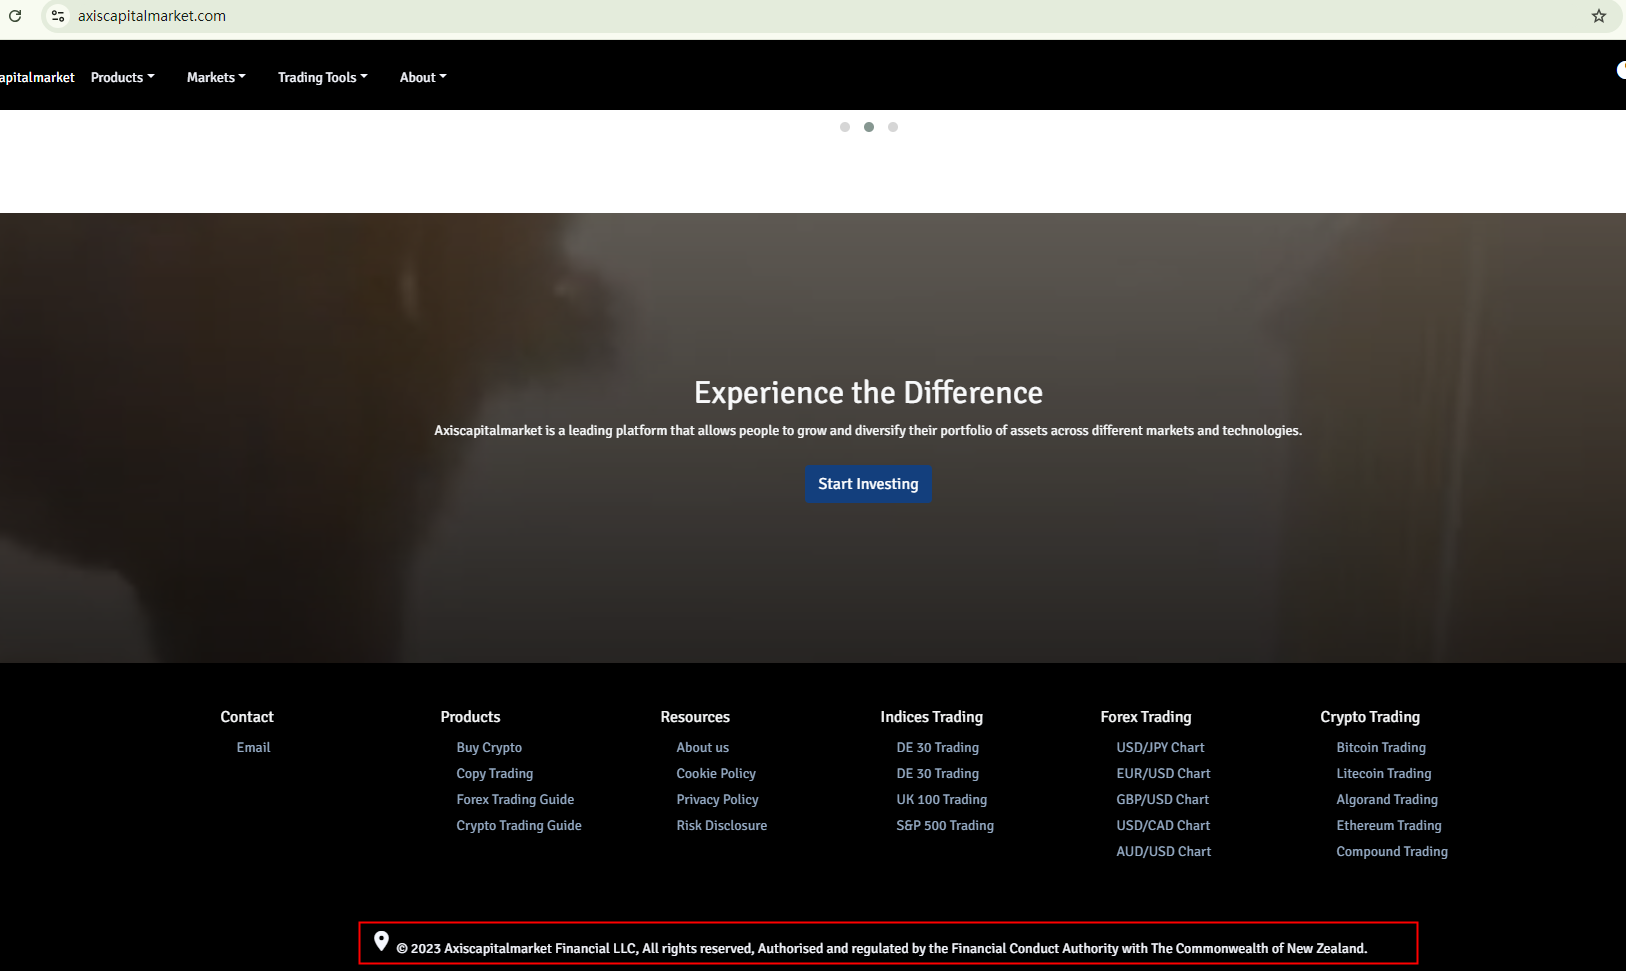Image resolution: width=1626 pixels, height=971 pixels.
Task: Open the Bitcoin Trading link
Action: coord(1381,747)
